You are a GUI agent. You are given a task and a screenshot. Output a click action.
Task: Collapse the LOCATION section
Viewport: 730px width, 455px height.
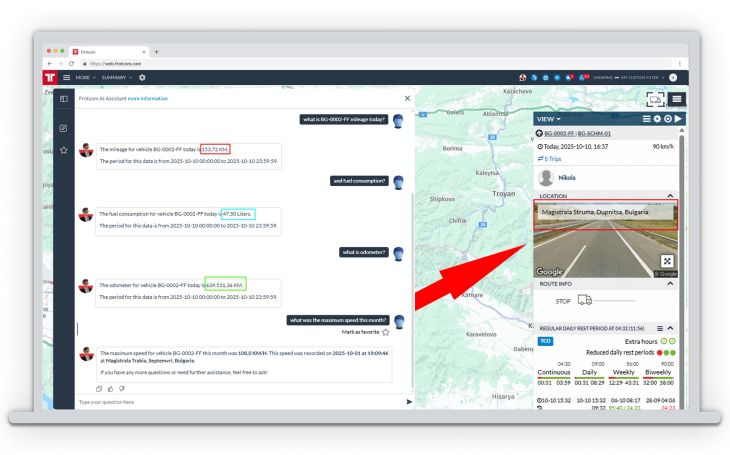tap(670, 196)
